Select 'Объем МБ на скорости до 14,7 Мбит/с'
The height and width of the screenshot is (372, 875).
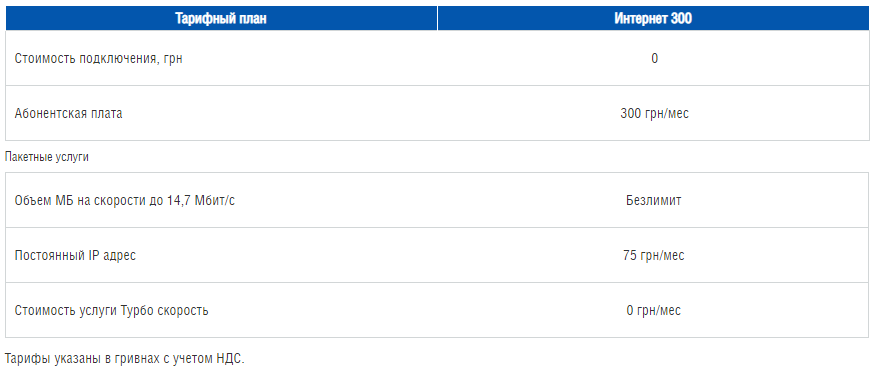point(124,201)
